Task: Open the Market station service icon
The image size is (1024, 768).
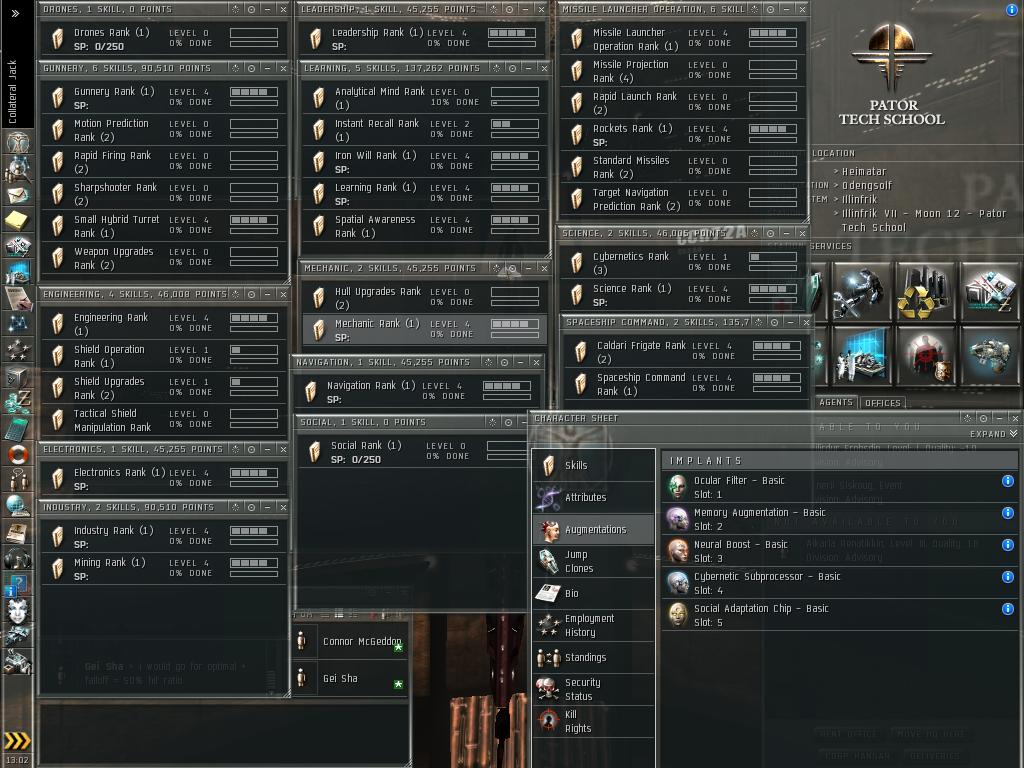Action: click(989, 291)
